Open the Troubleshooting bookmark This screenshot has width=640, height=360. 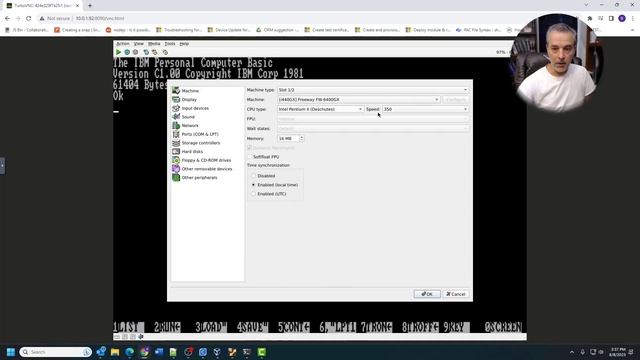click(179, 30)
